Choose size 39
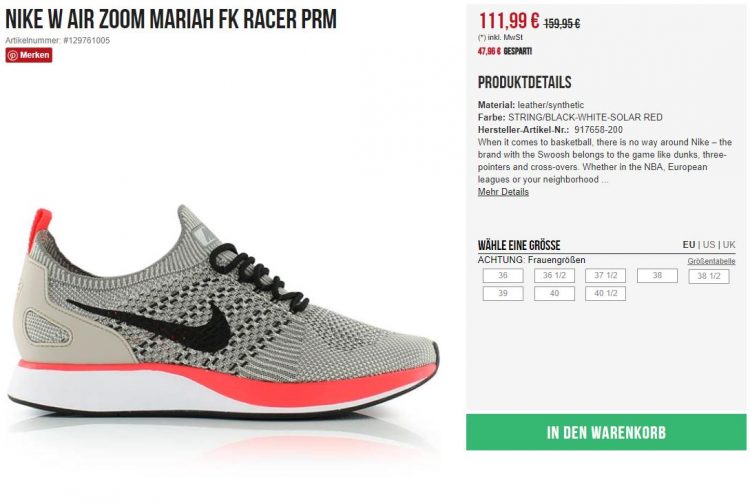The width and height of the screenshot is (750, 502). click(x=503, y=293)
